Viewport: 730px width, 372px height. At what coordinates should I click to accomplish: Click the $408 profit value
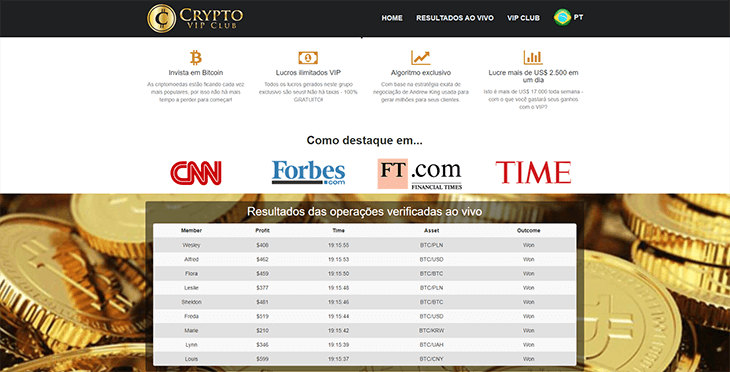click(263, 245)
